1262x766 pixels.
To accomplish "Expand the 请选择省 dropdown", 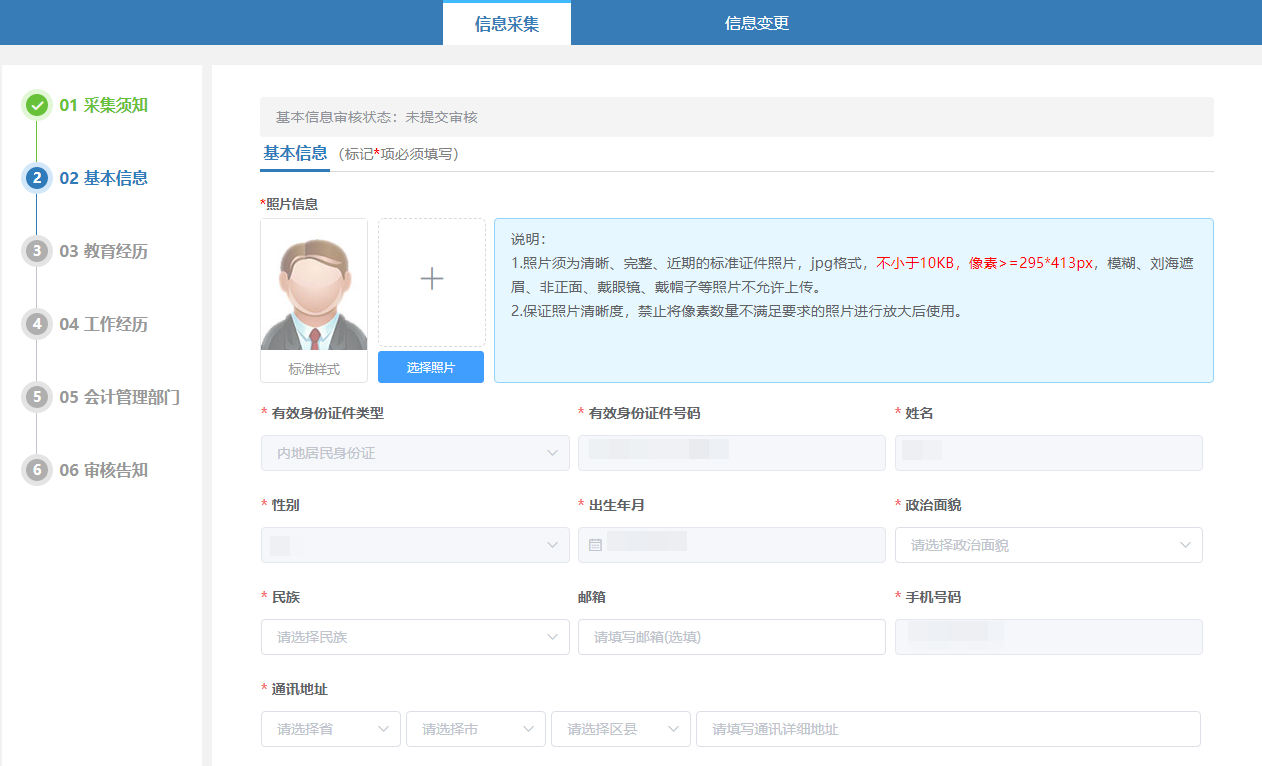I will (x=330, y=729).
